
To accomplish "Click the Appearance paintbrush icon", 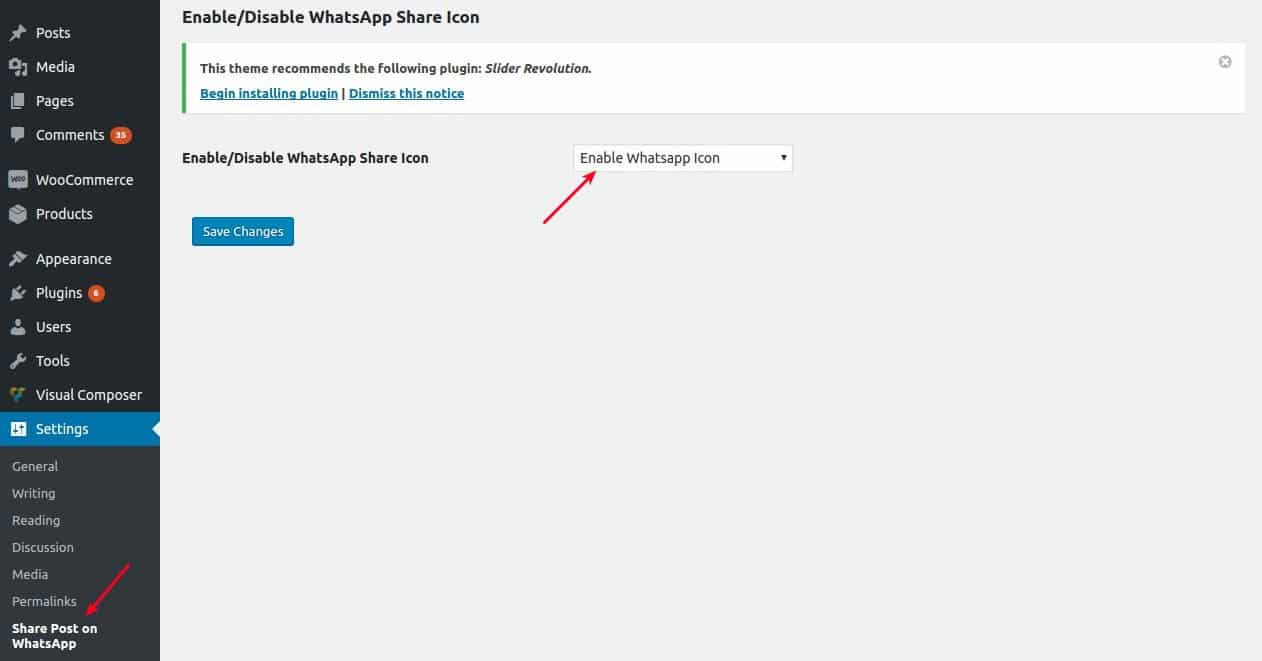I will [18, 259].
